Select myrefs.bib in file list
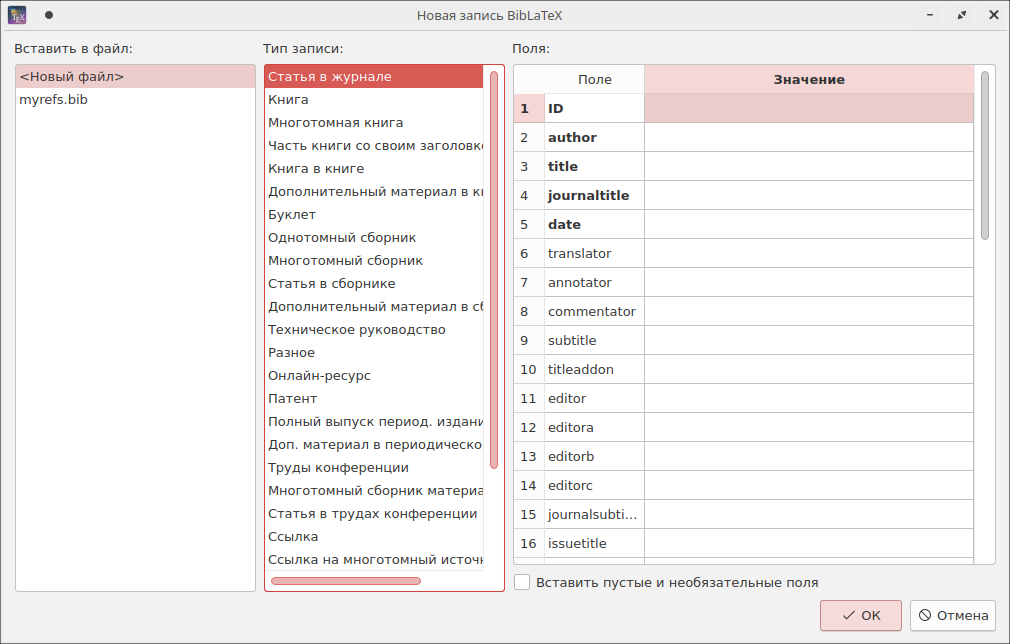Screen dimensions: 1010x644 pos(135,100)
